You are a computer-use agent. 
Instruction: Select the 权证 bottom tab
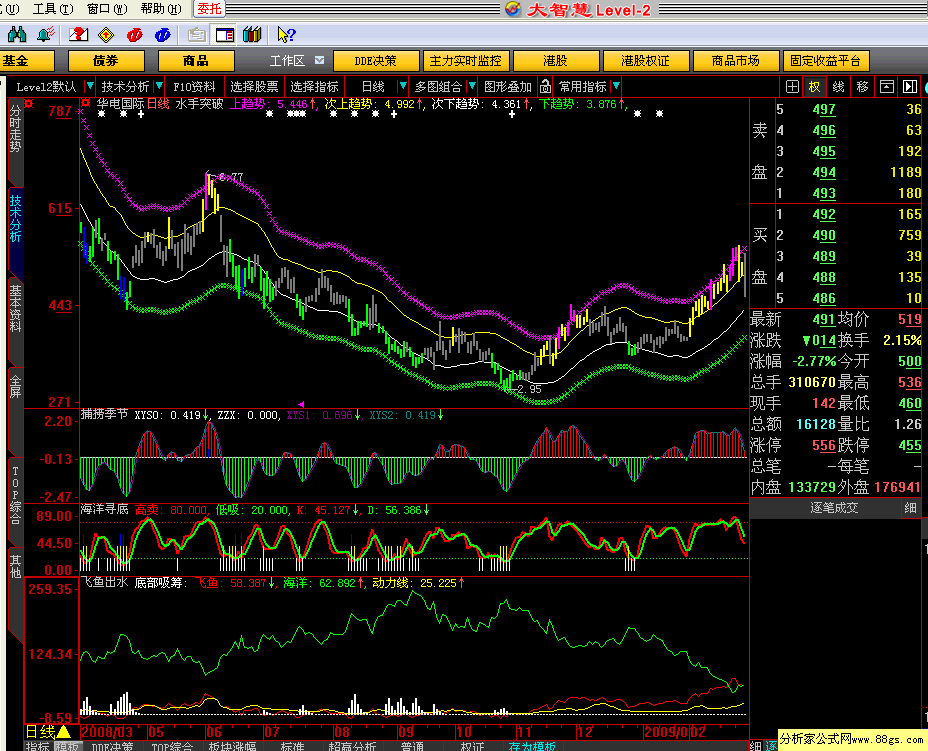(x=472, y=746)
